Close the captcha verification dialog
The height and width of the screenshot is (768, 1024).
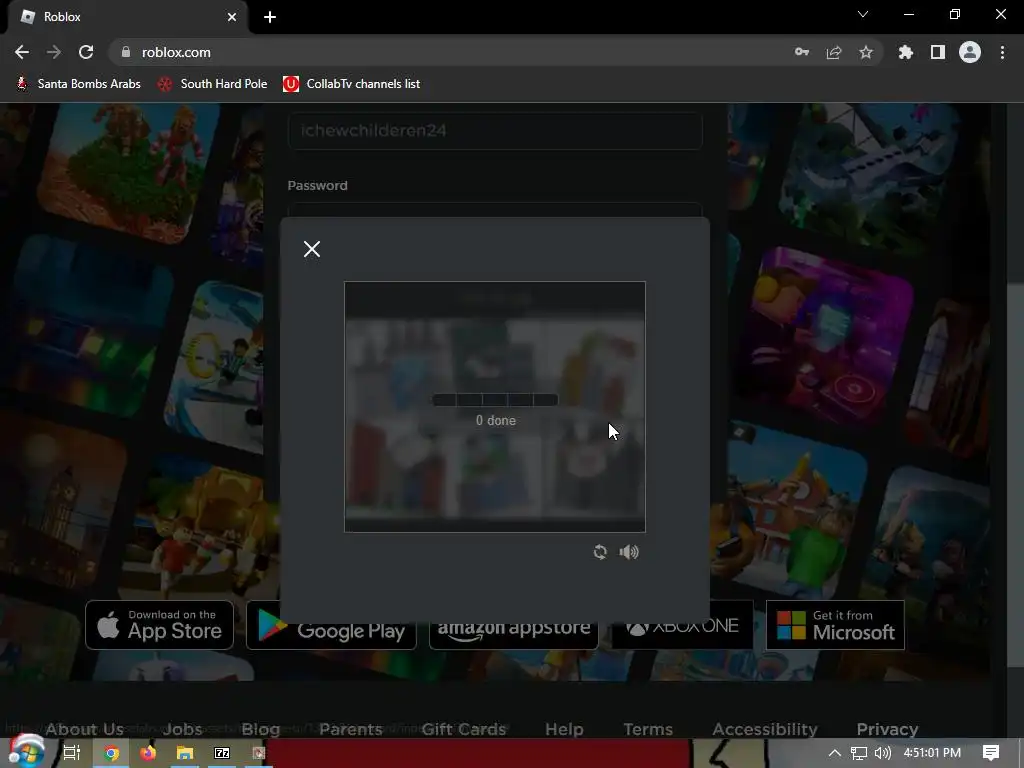(x=312, y=249)
